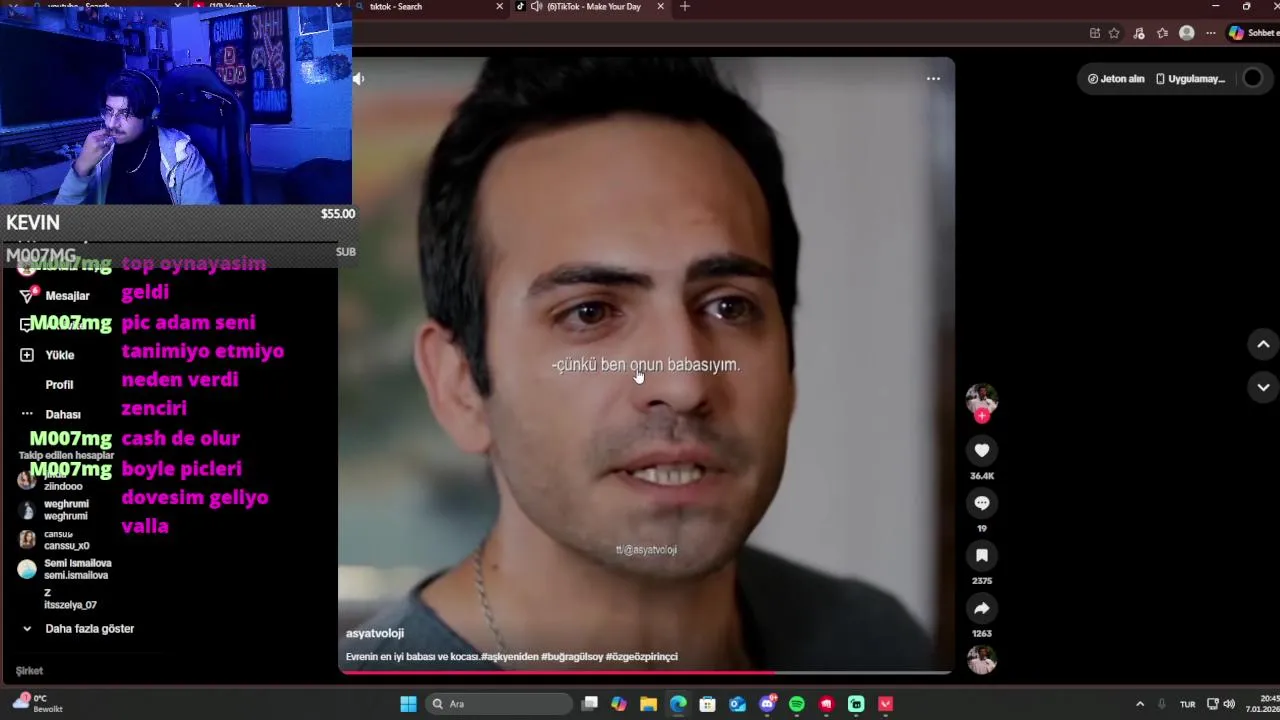
Task: Click Jeton alın coins button
Action: click(1116, 79)
